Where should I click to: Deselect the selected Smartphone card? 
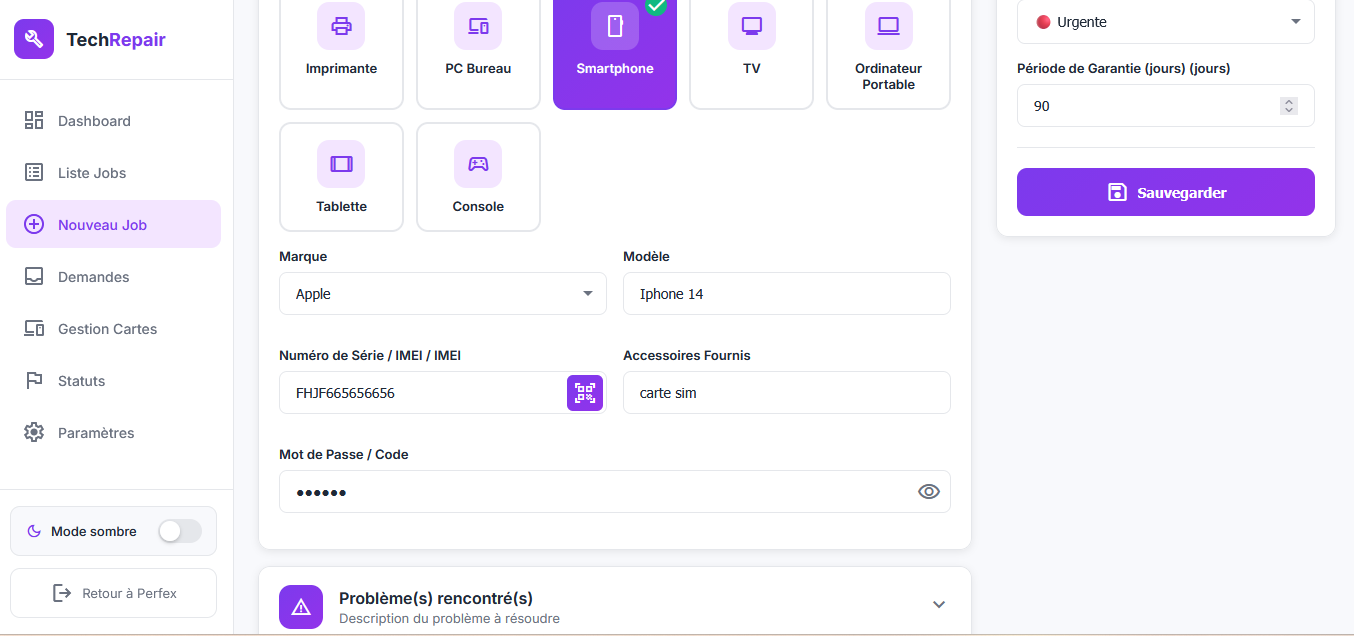(x=614, y=50)
